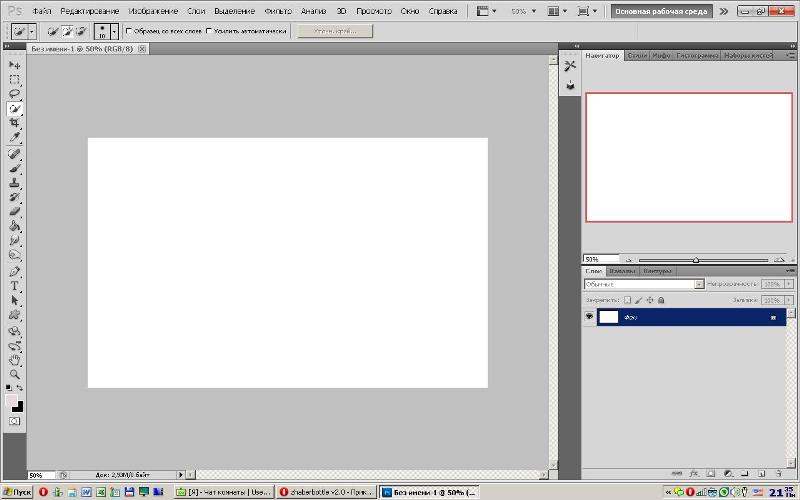Open the layer blending mode dropdown
Image resolution: width=800 pixels, height=500 pixels.
pos(644,284)
